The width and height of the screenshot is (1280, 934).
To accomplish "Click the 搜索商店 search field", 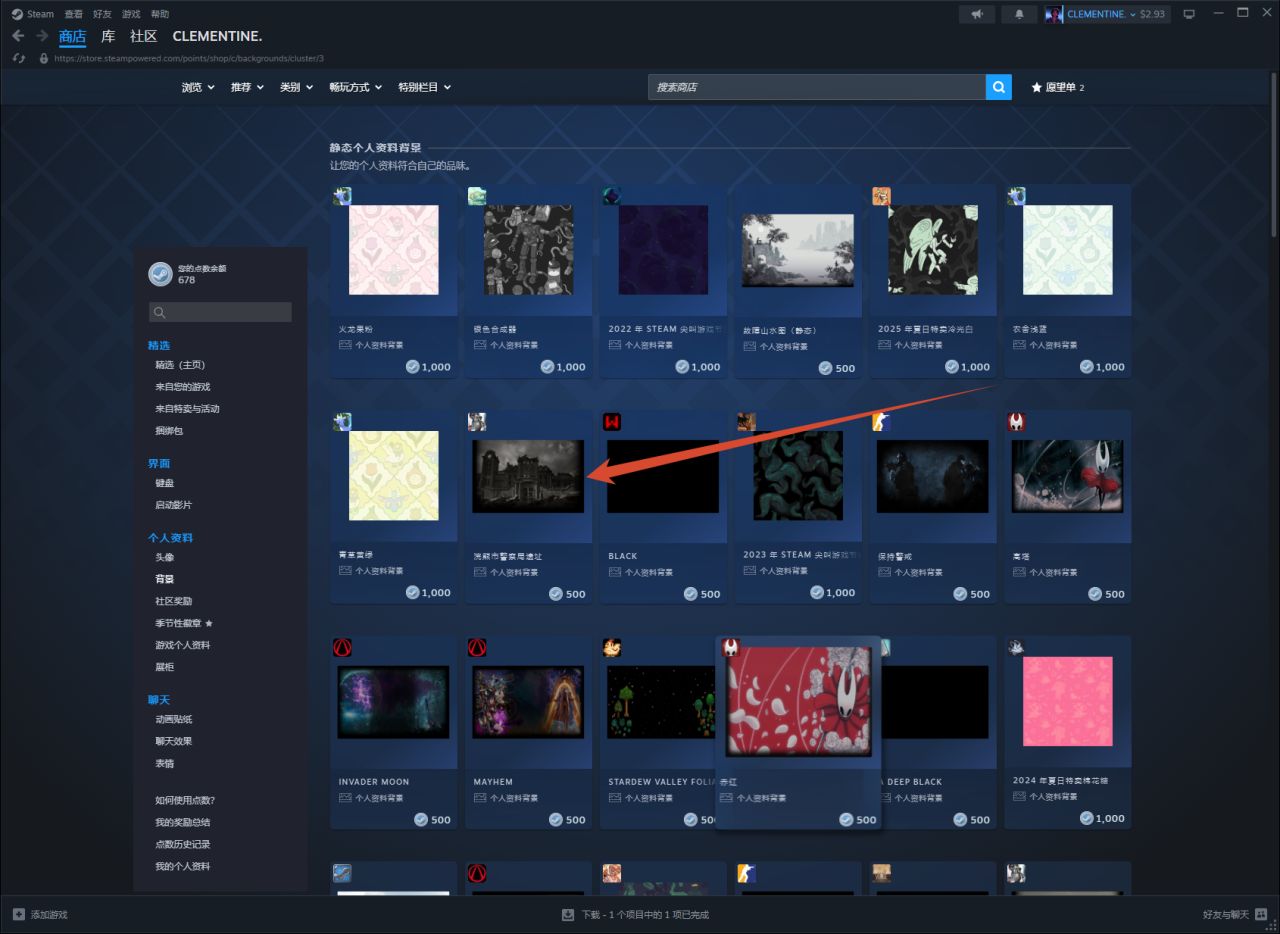I will [817, 87].
